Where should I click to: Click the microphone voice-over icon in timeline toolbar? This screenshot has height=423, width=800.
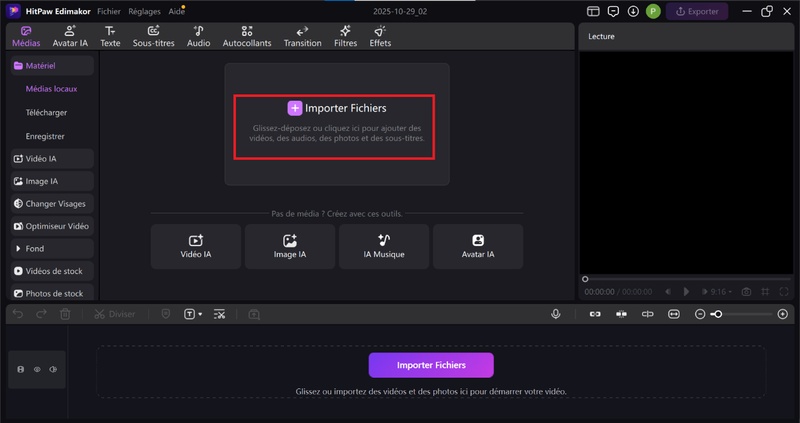555,314
